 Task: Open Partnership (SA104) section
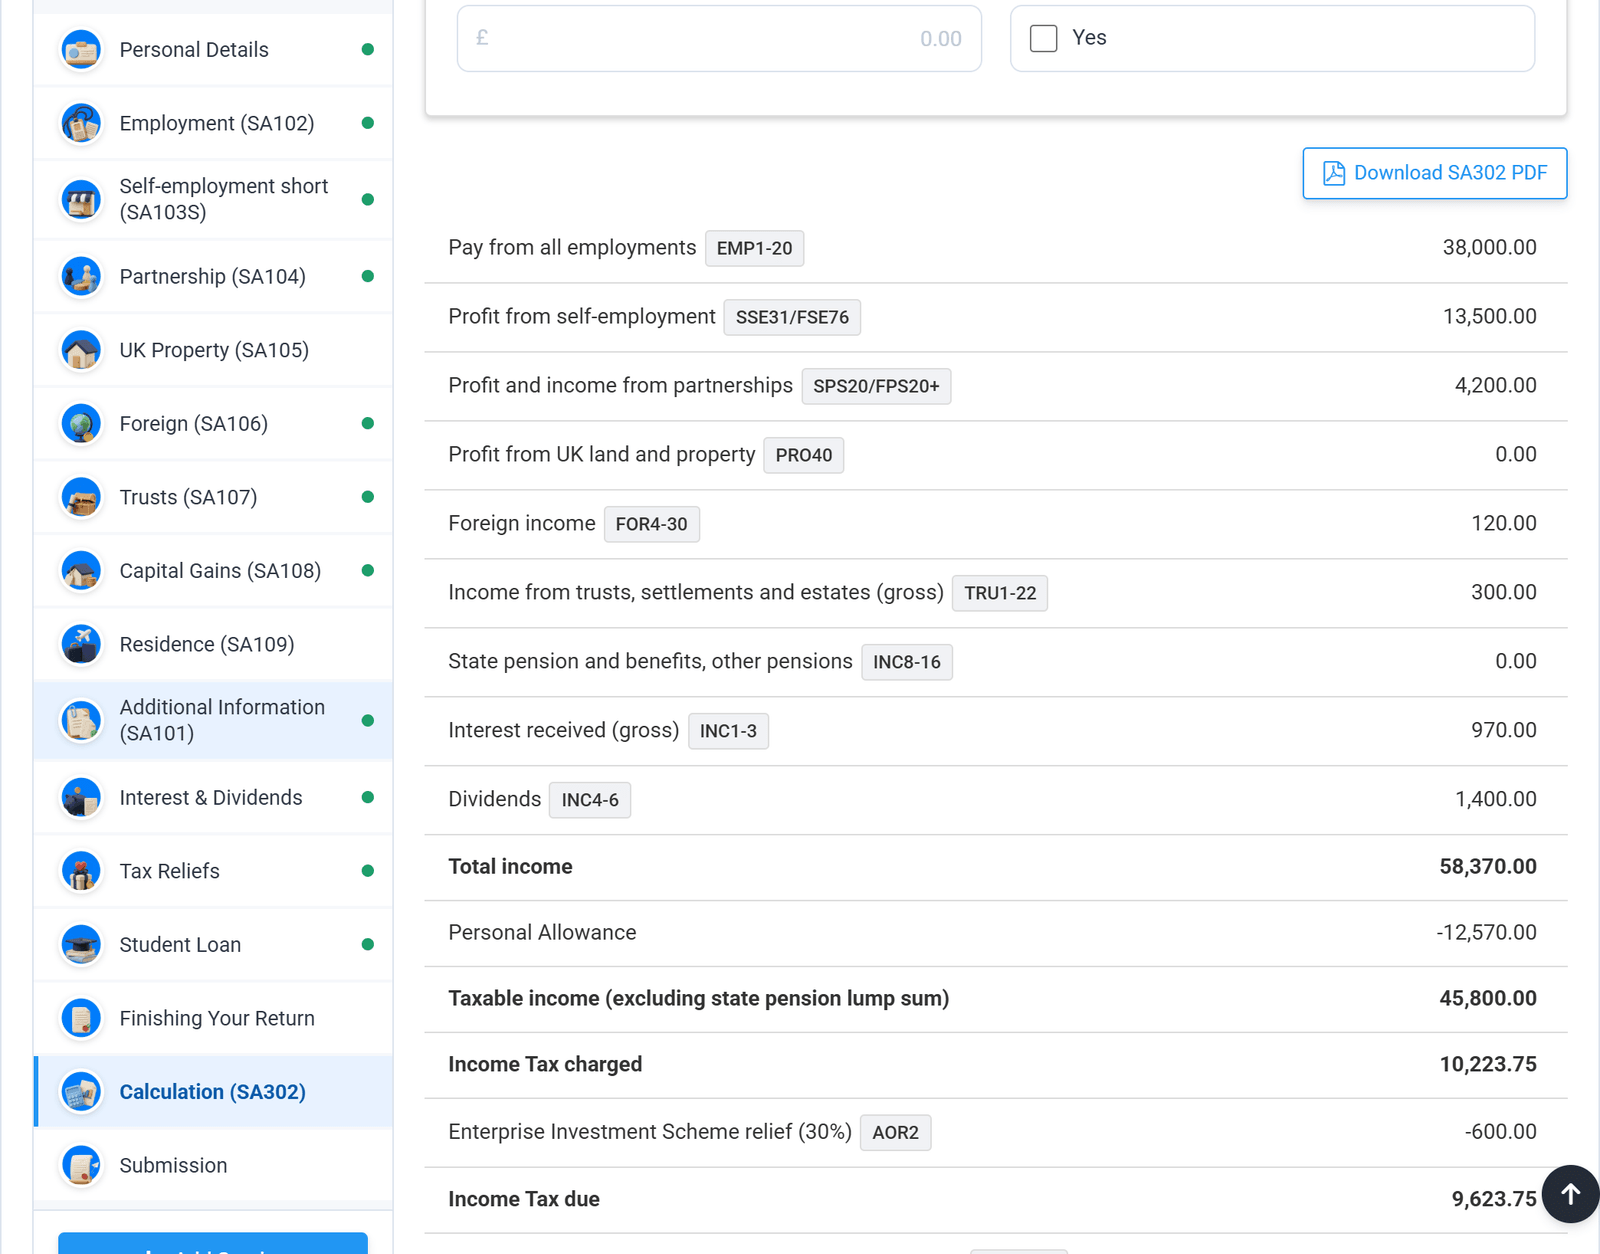(213, 276)
